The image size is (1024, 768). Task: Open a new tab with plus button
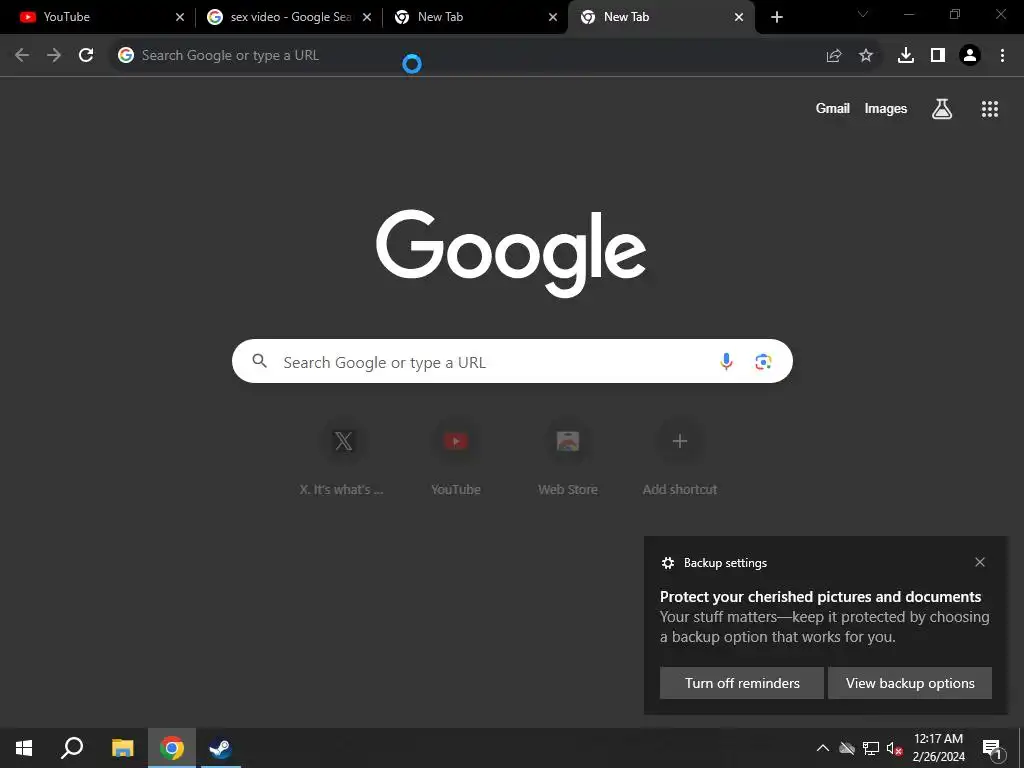pos(776,17)
